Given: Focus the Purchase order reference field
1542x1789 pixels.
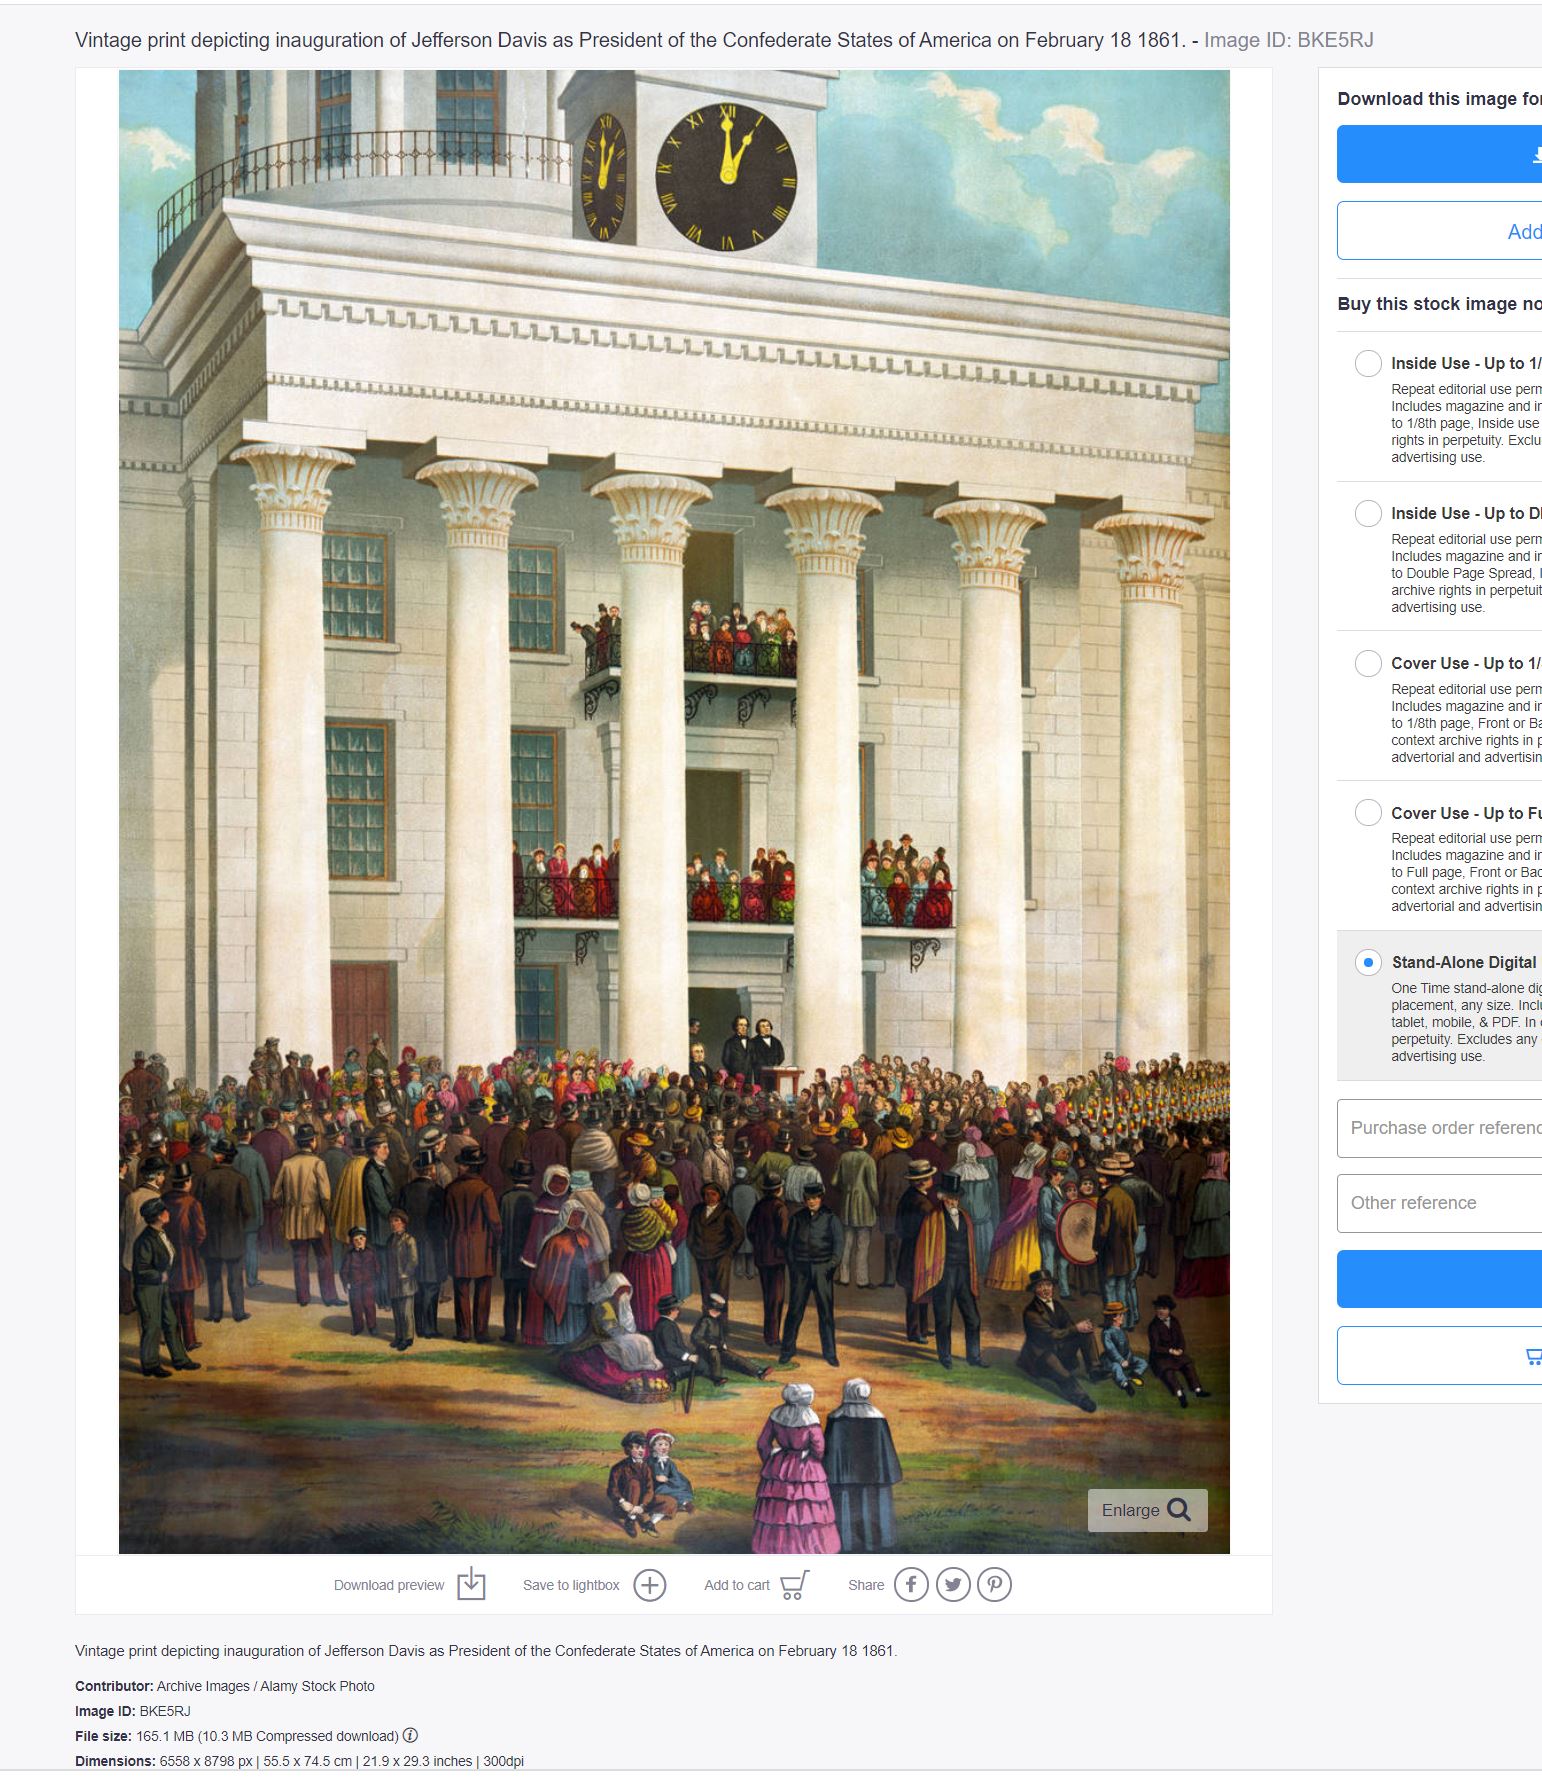Looking at the screenshot, I should [x=1439, y=1128].
